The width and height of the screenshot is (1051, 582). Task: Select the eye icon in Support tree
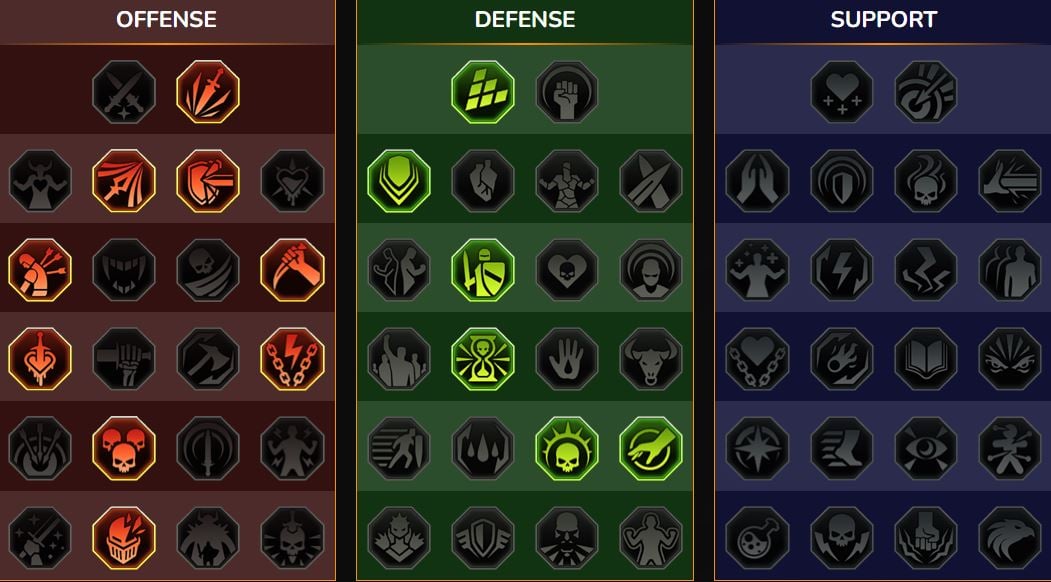pyautogui.click(x=926, y=448)
